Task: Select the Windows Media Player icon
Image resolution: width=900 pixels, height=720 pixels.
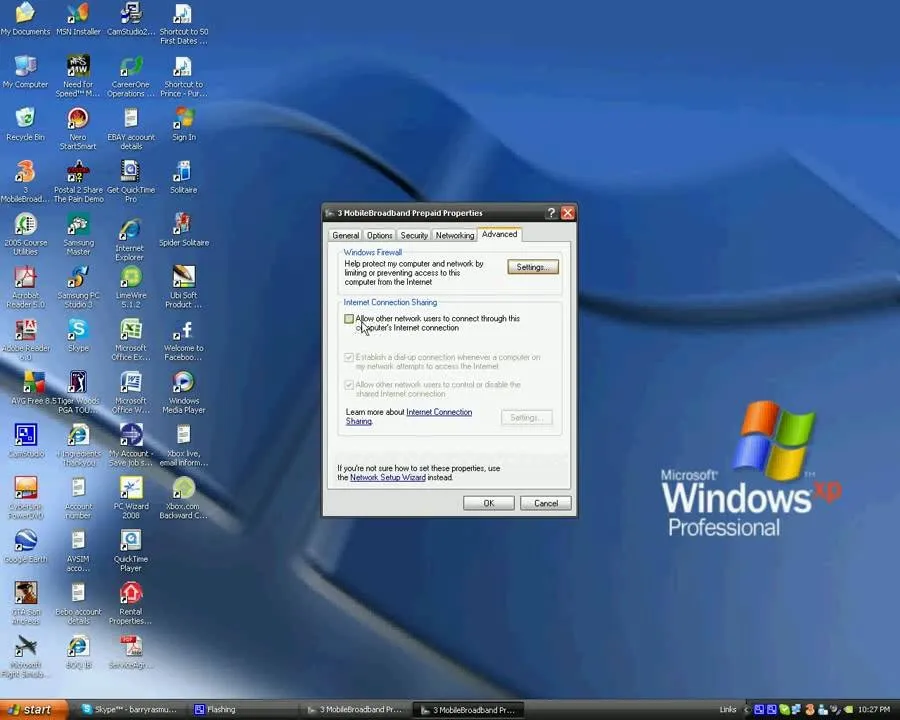Action: [184, 393]
